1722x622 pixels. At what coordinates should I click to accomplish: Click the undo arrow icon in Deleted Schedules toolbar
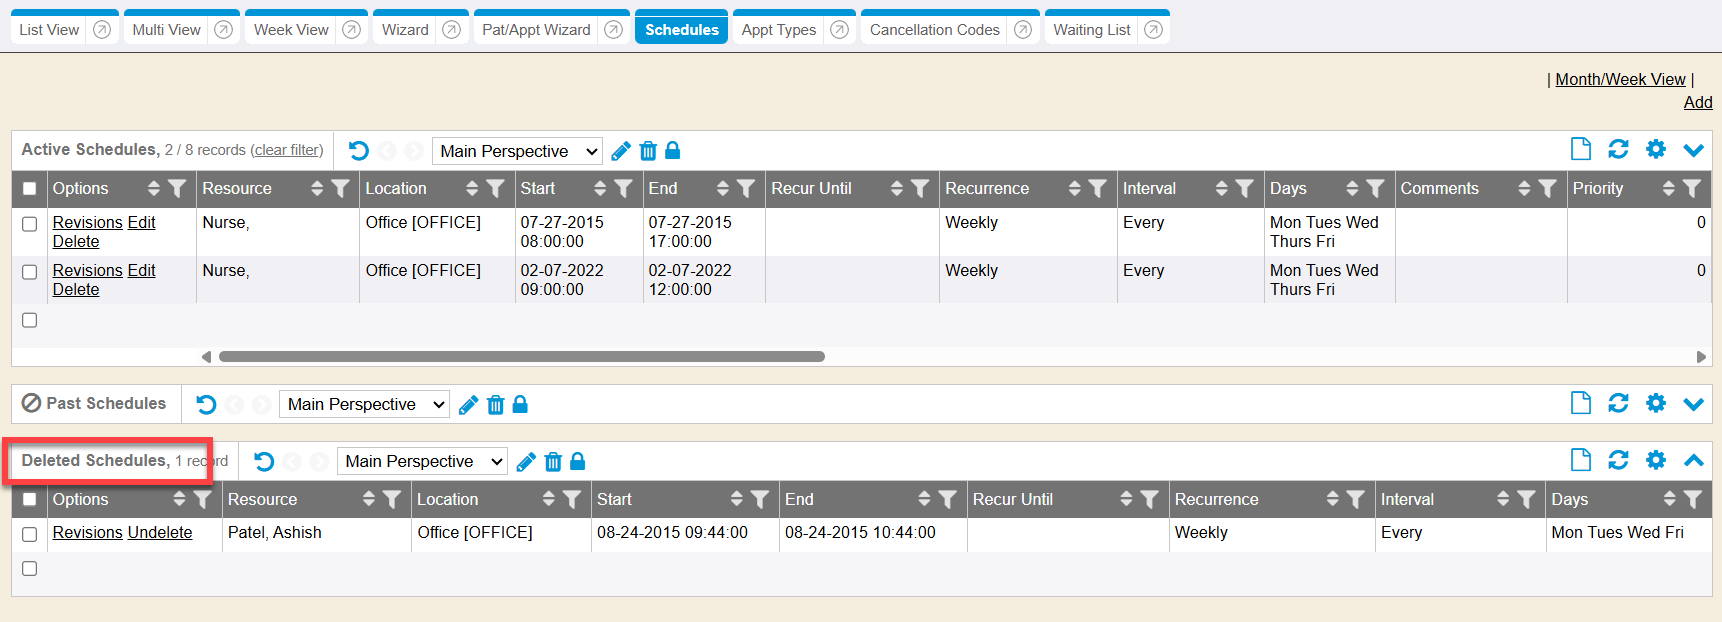pyautogui.click(x=264, y=461)
